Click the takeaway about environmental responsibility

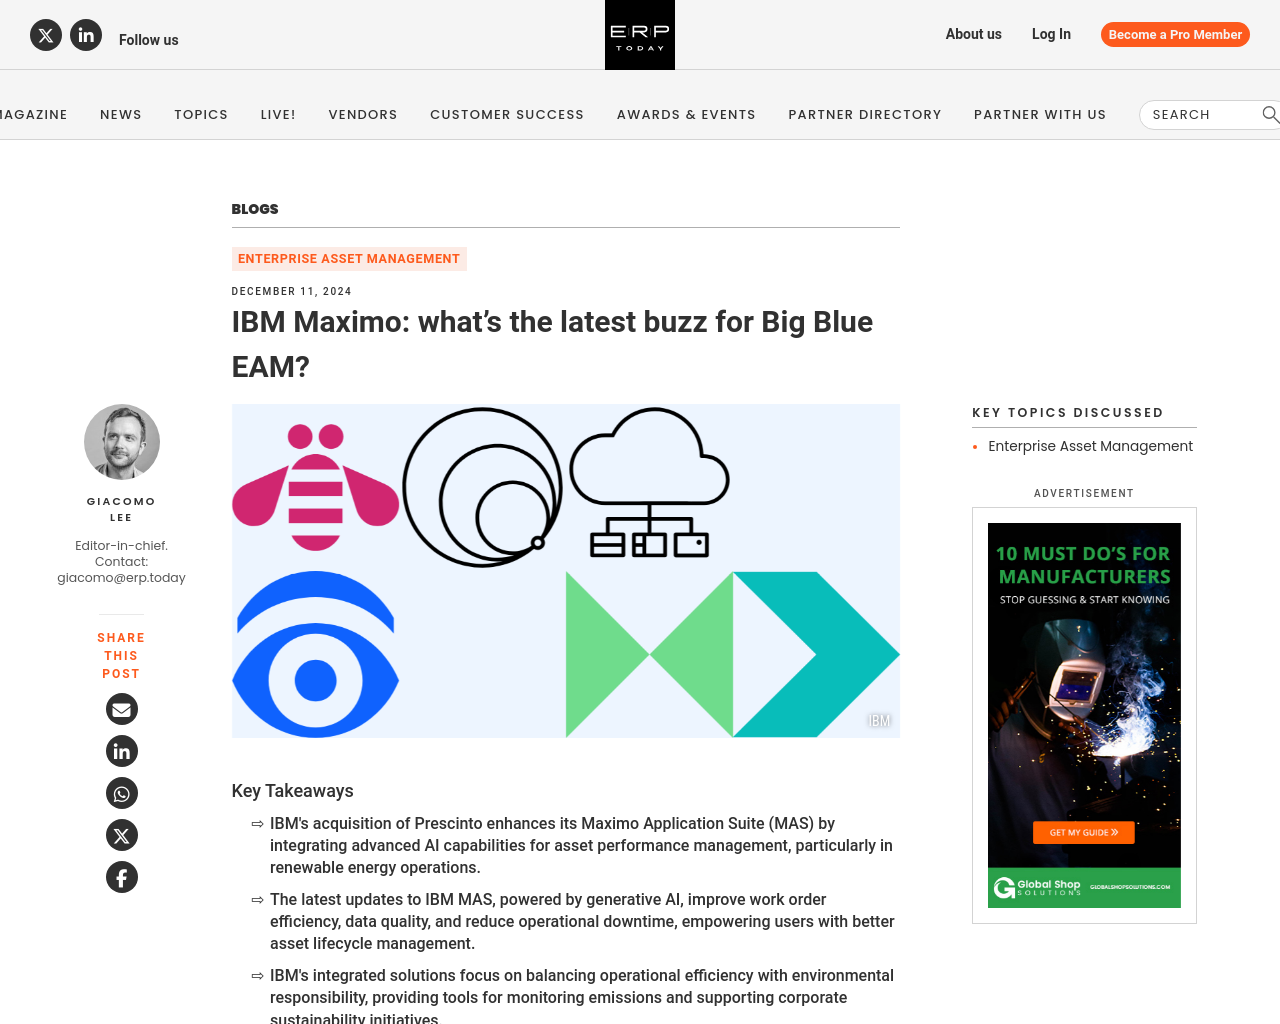pyautogui.click(x=582, y=996)
